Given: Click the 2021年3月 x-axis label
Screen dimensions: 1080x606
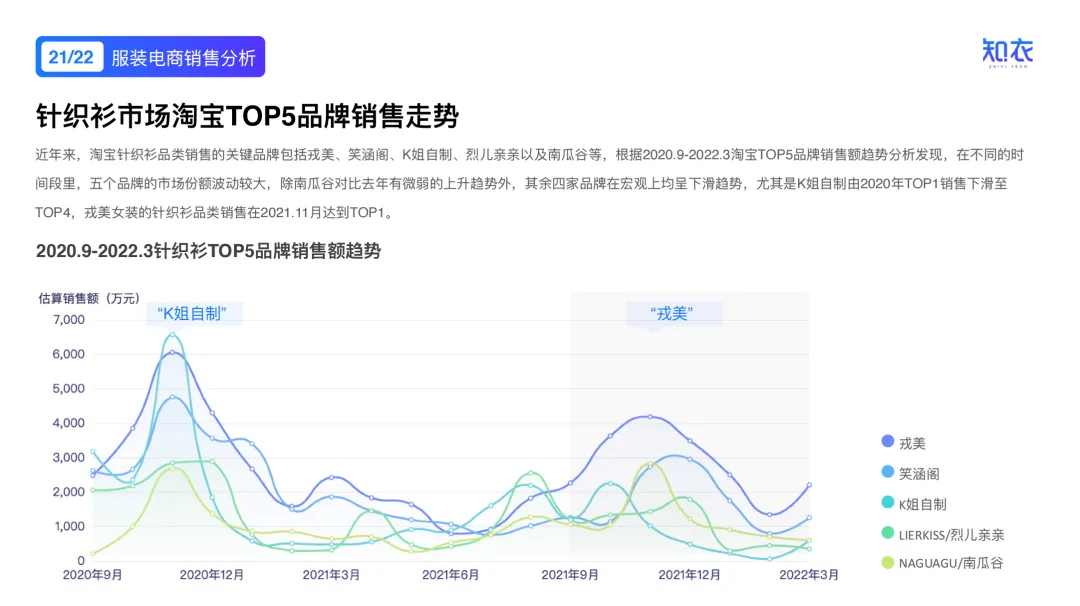Looking at the screenshot, I should point(331,575).
